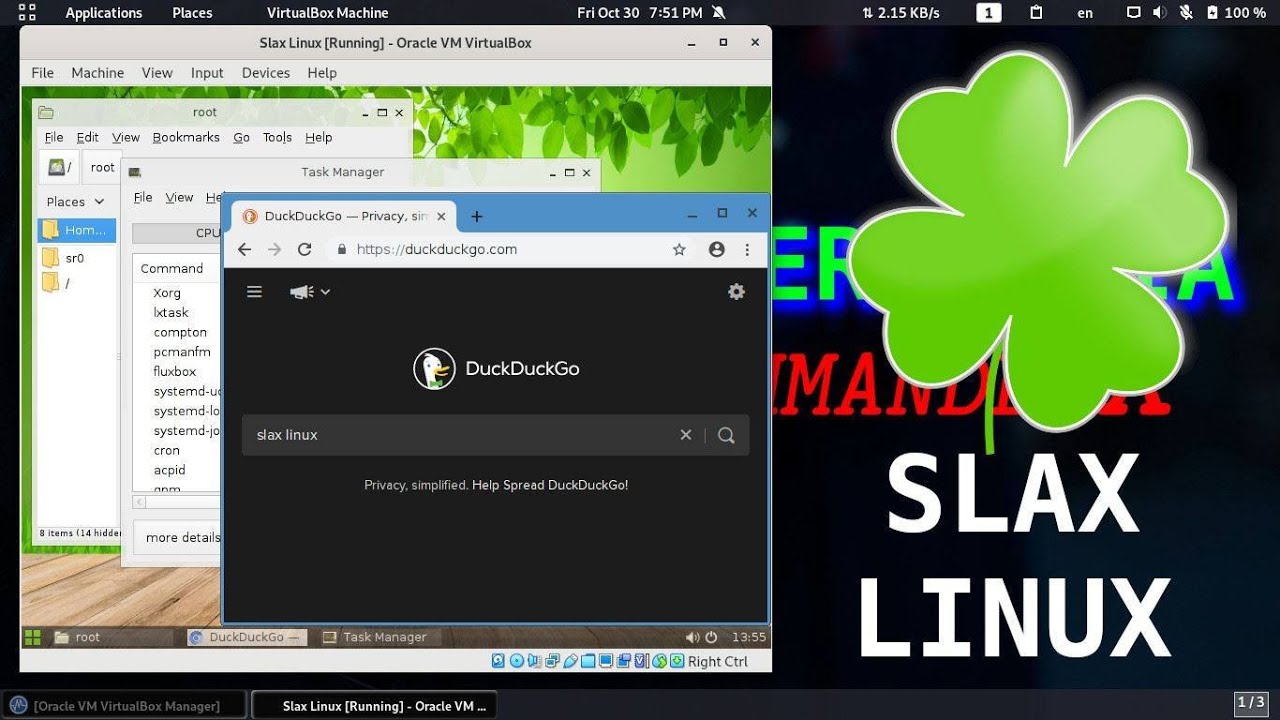The height and width of the screenshot is (720, 1280).
Task: Click workspace indicator 1 on host panel
Action: (988, 13)
